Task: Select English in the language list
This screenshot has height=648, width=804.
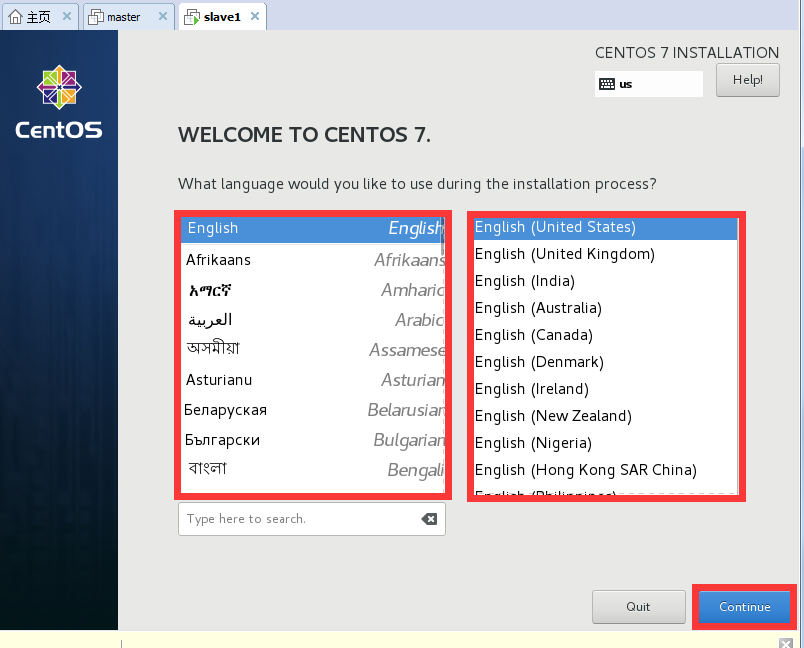Action: pos(312,229)
